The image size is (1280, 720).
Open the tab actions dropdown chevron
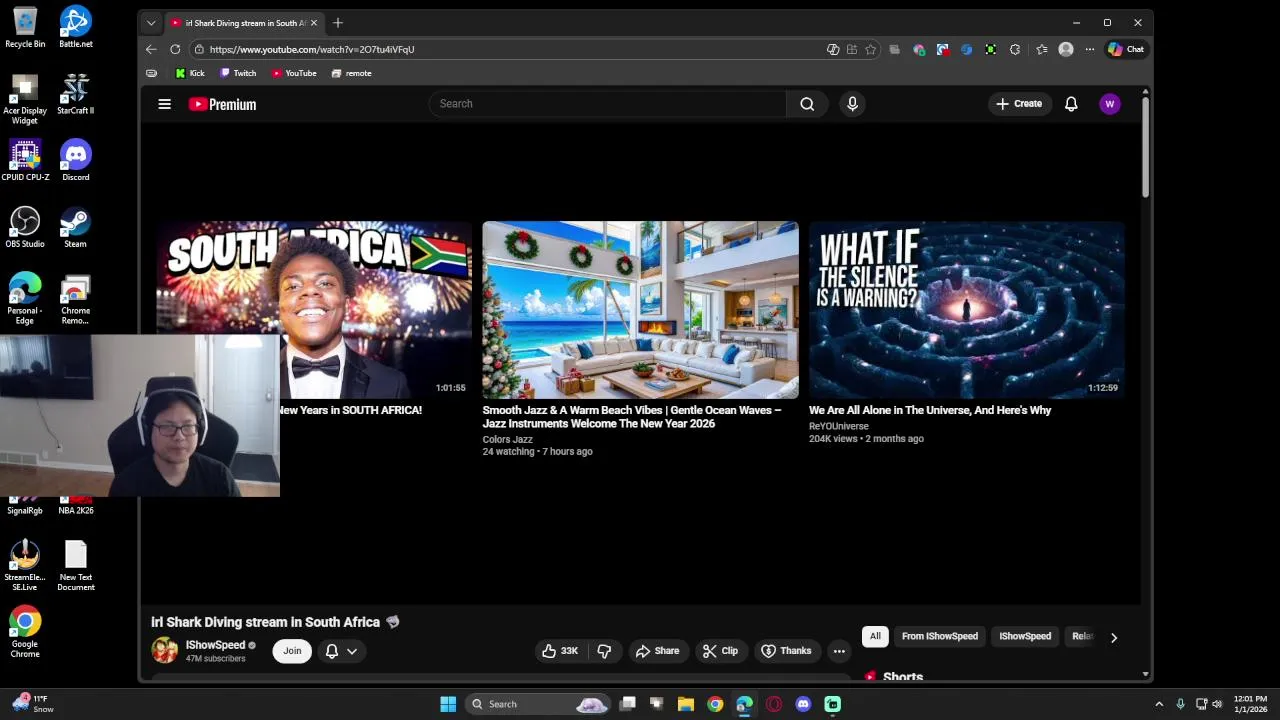pos(151,23)
